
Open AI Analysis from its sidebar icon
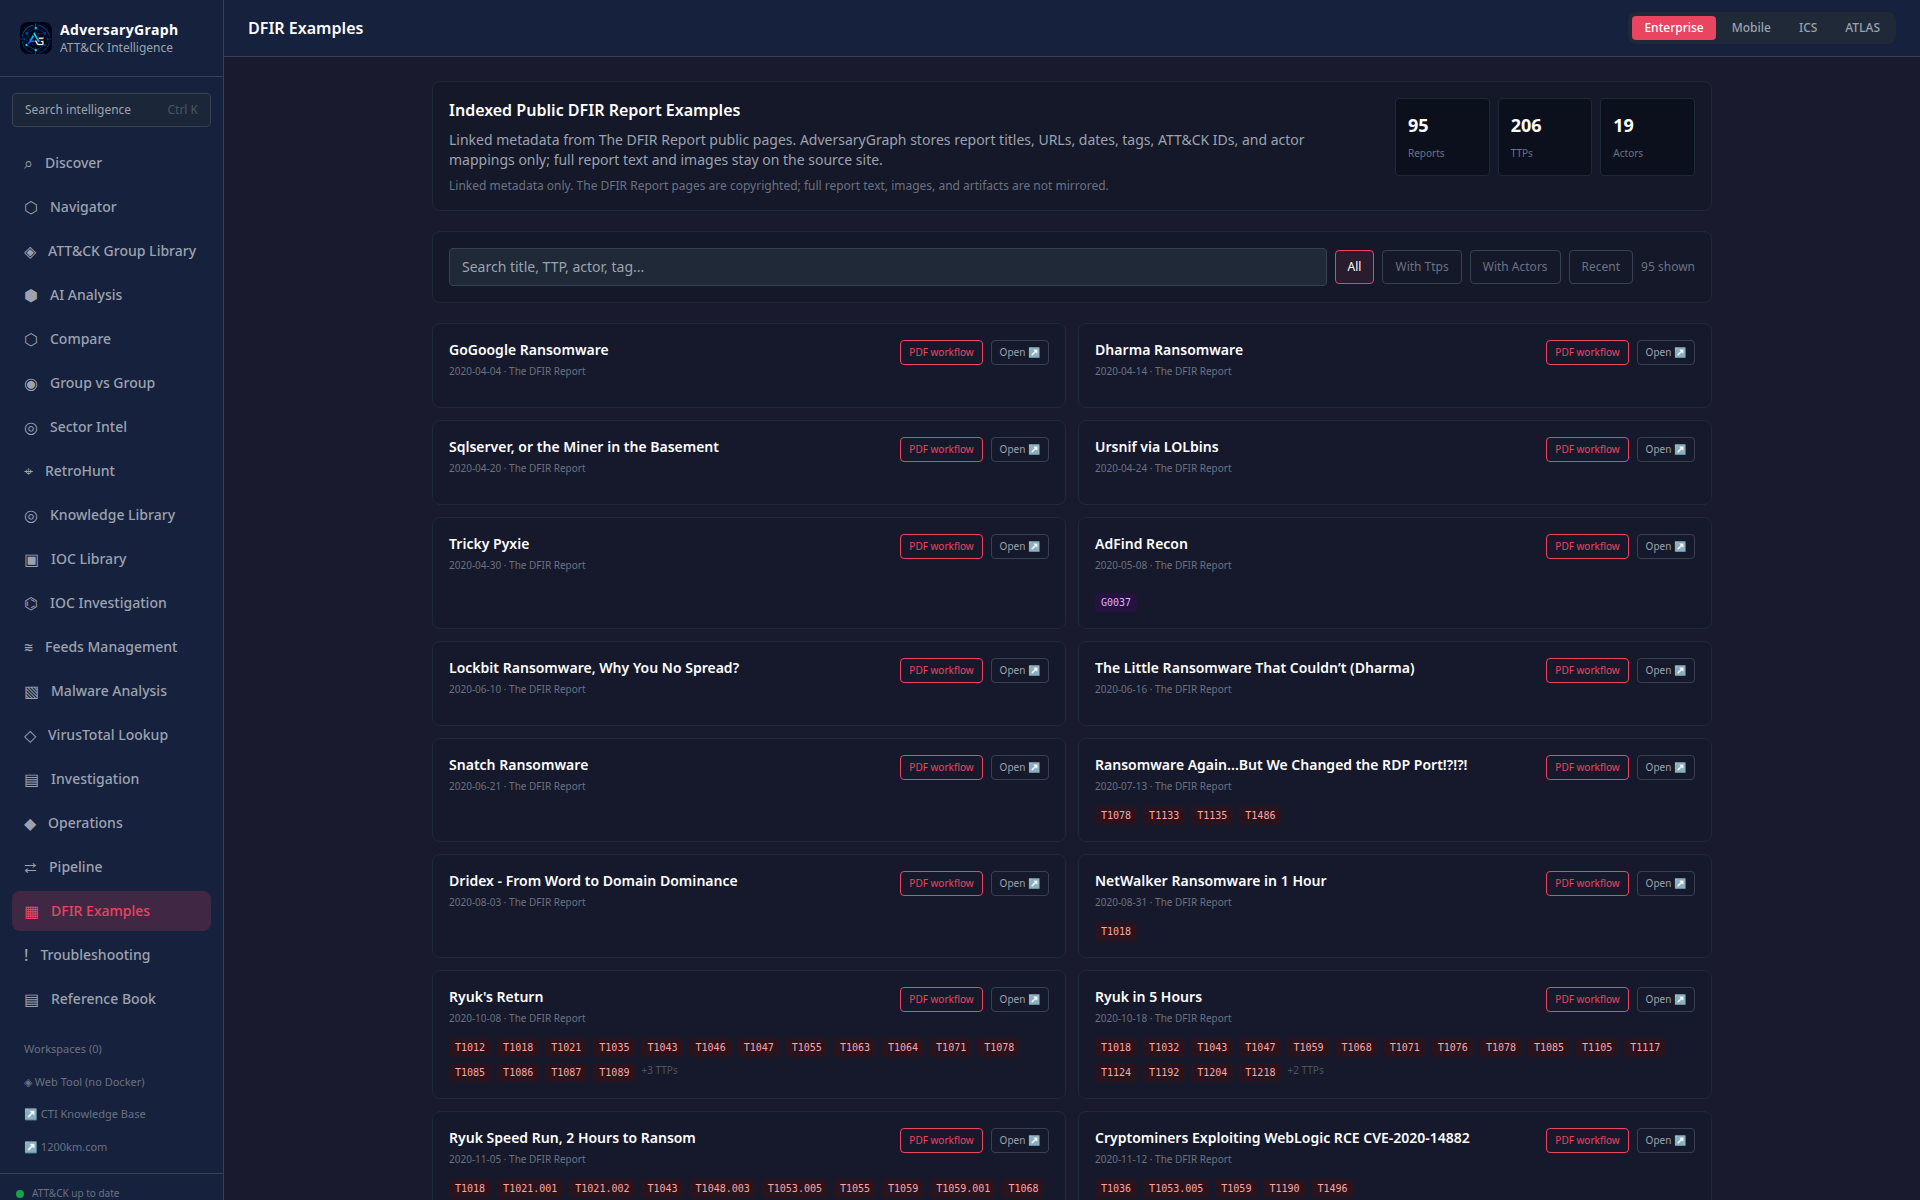(x=31, y=296)
